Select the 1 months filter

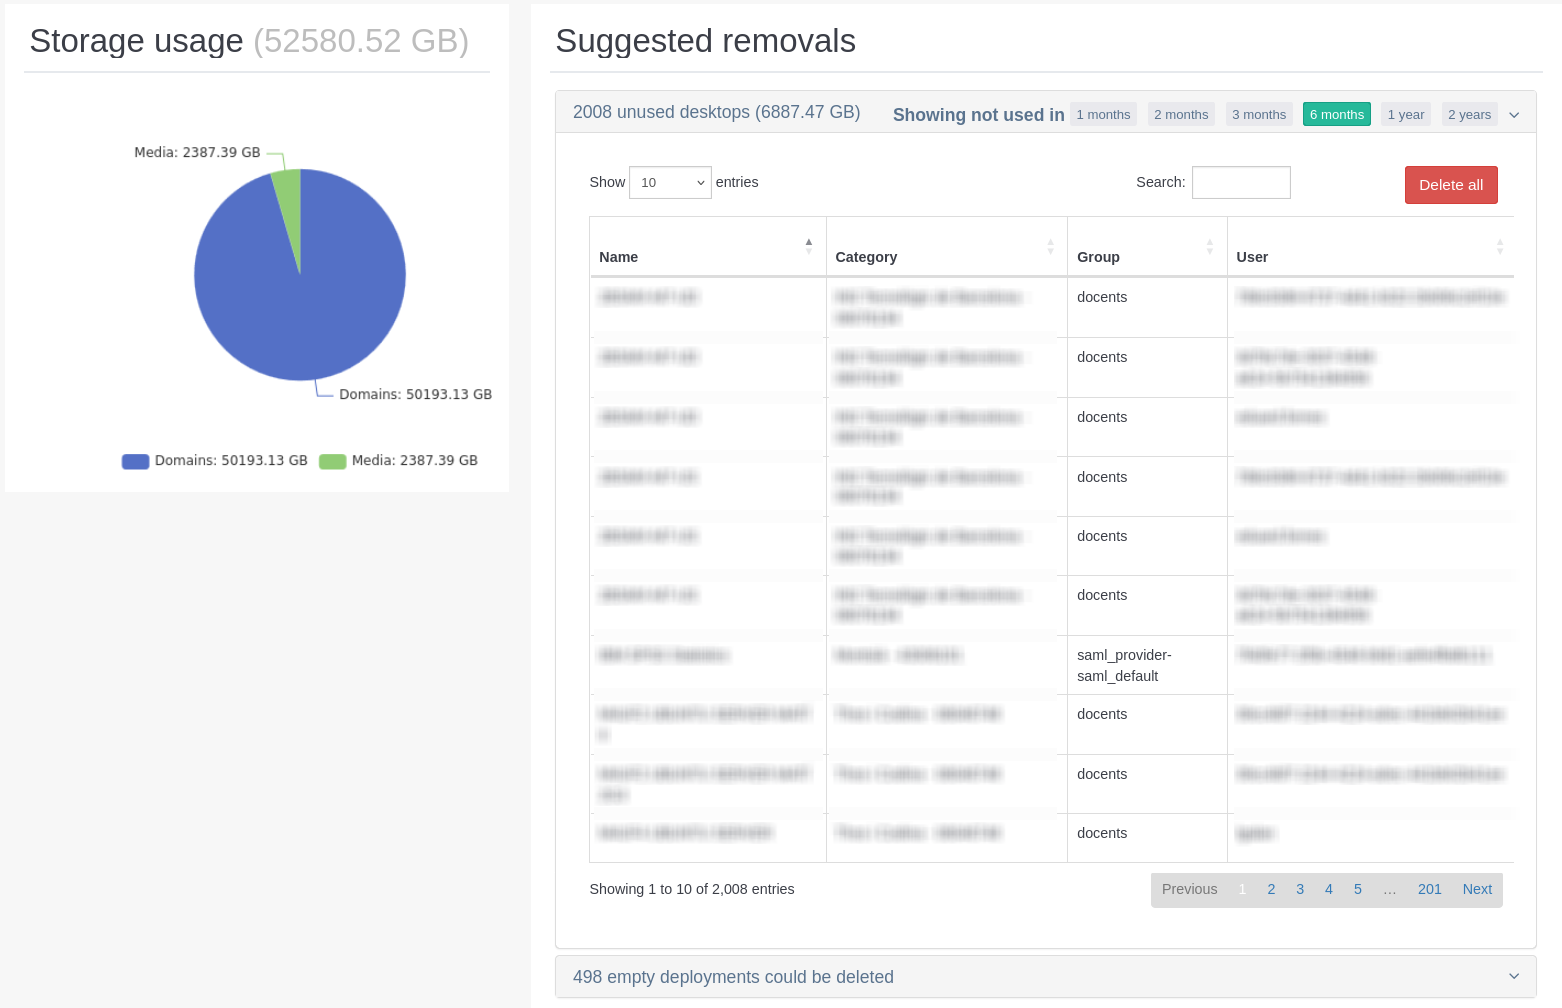(1103, 115)
